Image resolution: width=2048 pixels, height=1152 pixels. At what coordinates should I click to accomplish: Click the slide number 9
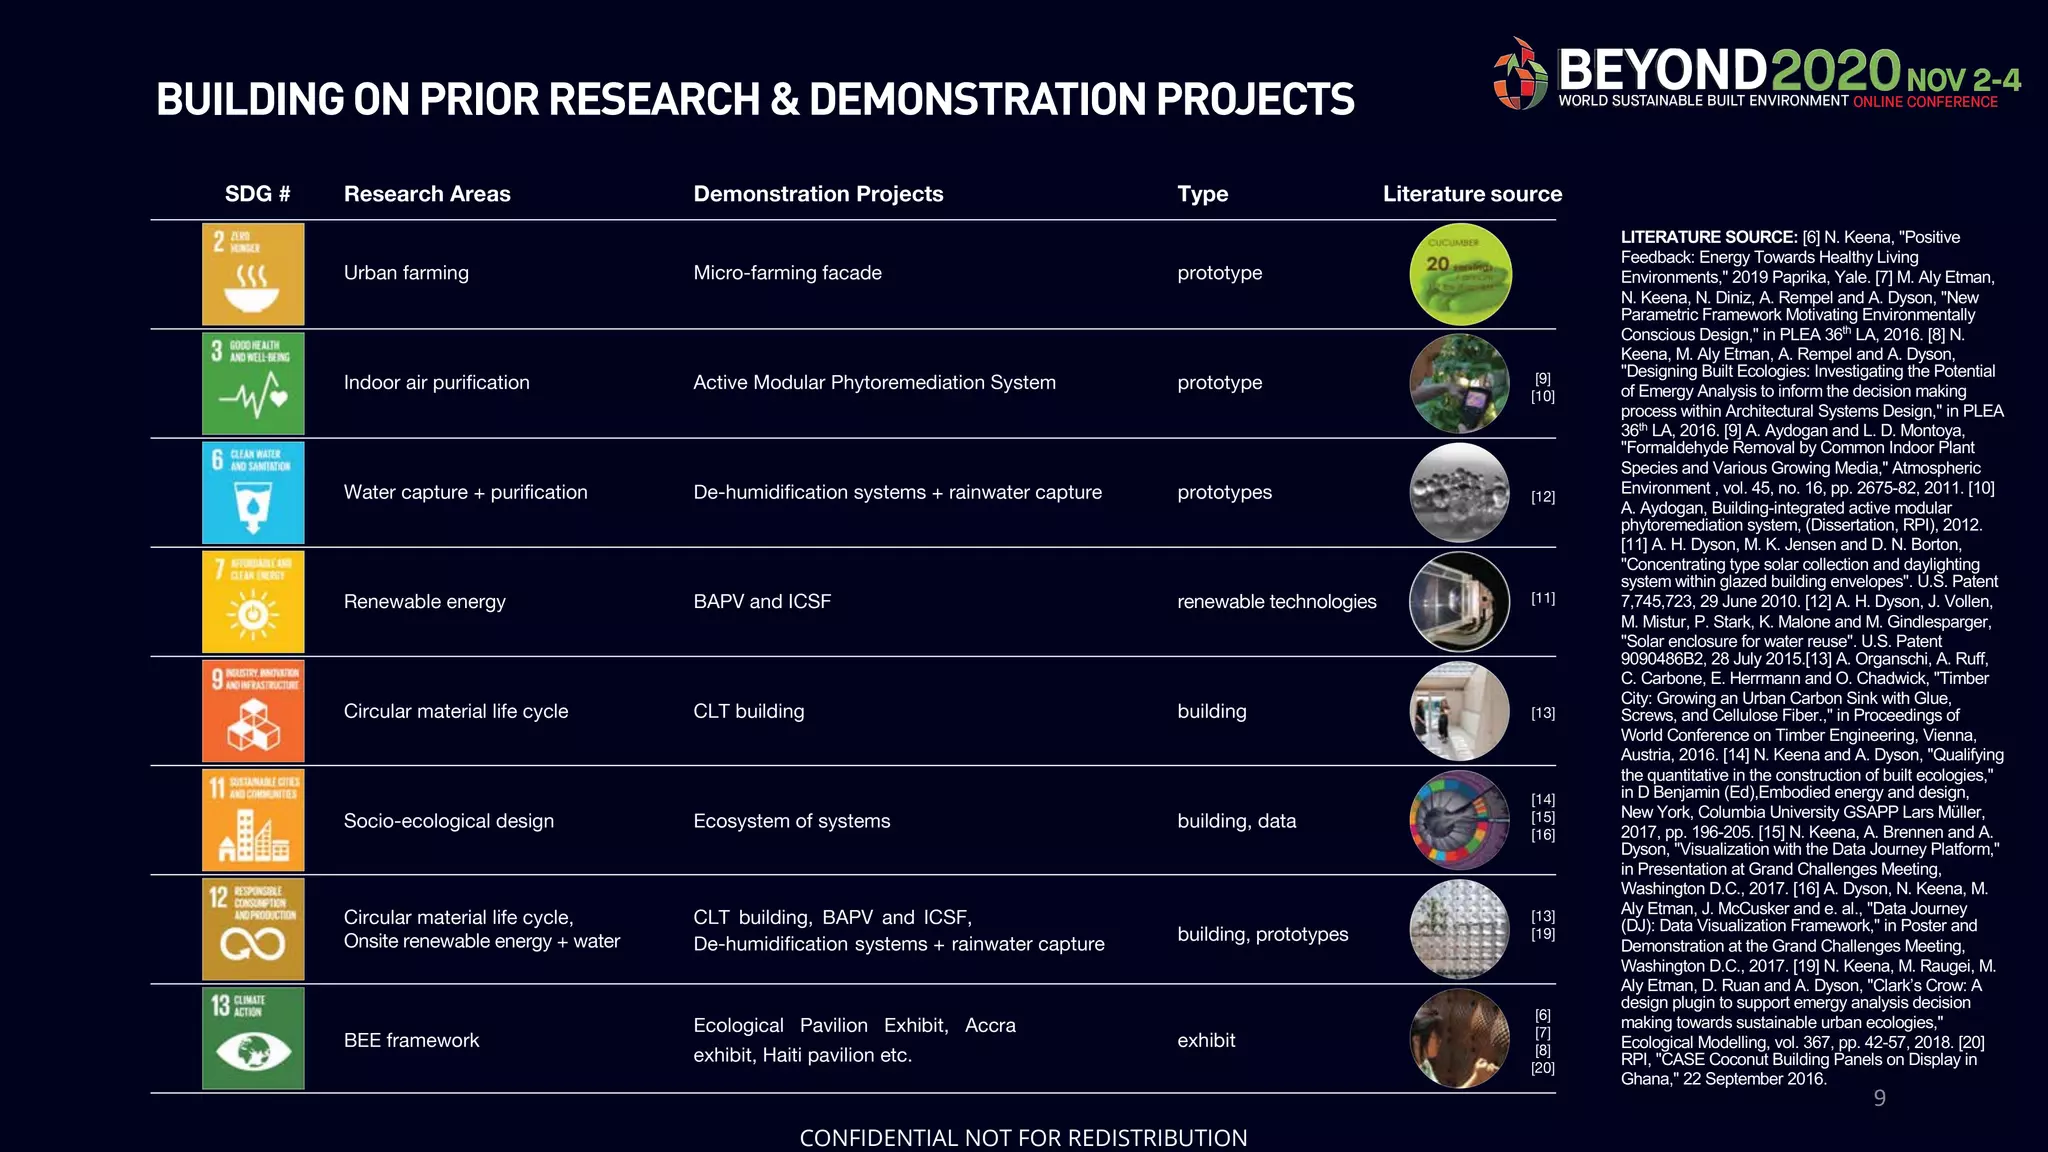pos(1879,1099)
